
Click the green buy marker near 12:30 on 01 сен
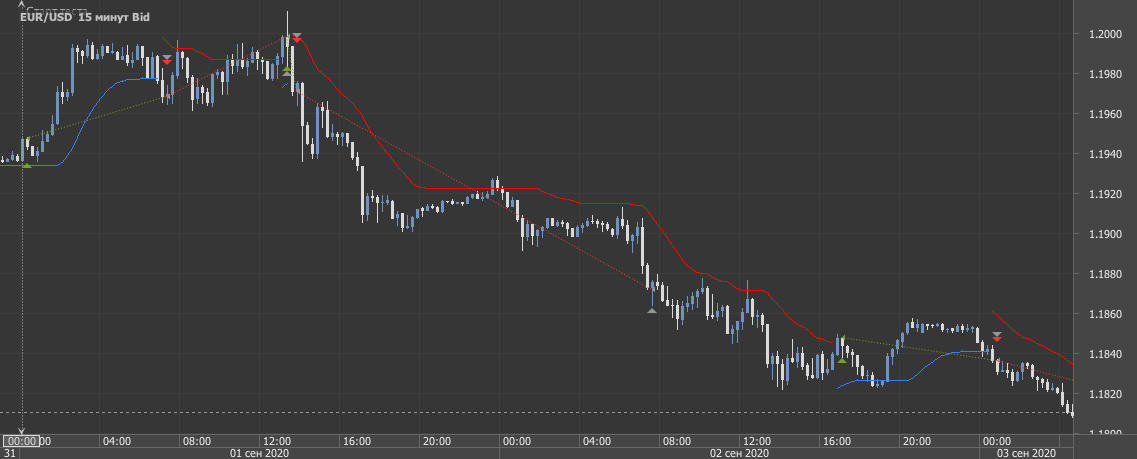click(286, 69)
